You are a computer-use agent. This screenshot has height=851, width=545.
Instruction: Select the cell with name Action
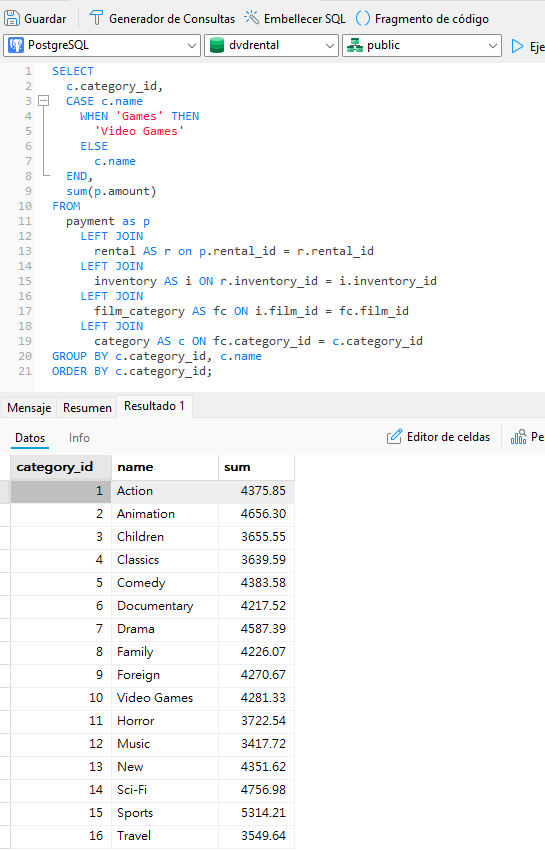pyautogui.click(x=164, y=491)
